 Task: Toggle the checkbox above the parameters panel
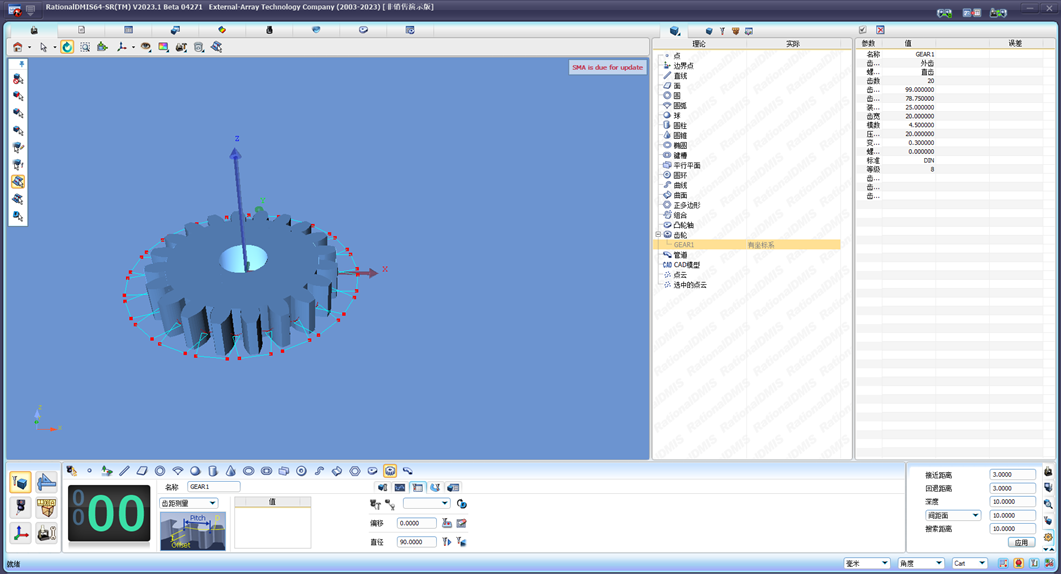[x=863, y=31]
